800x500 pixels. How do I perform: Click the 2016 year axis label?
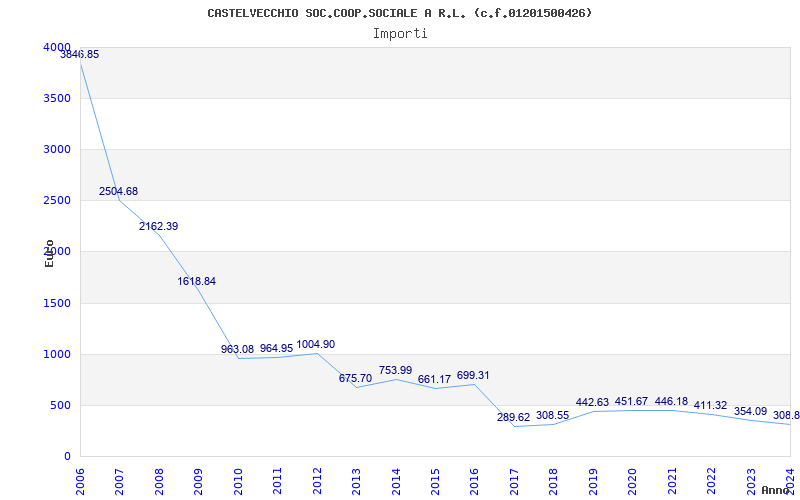click(474, 482)
